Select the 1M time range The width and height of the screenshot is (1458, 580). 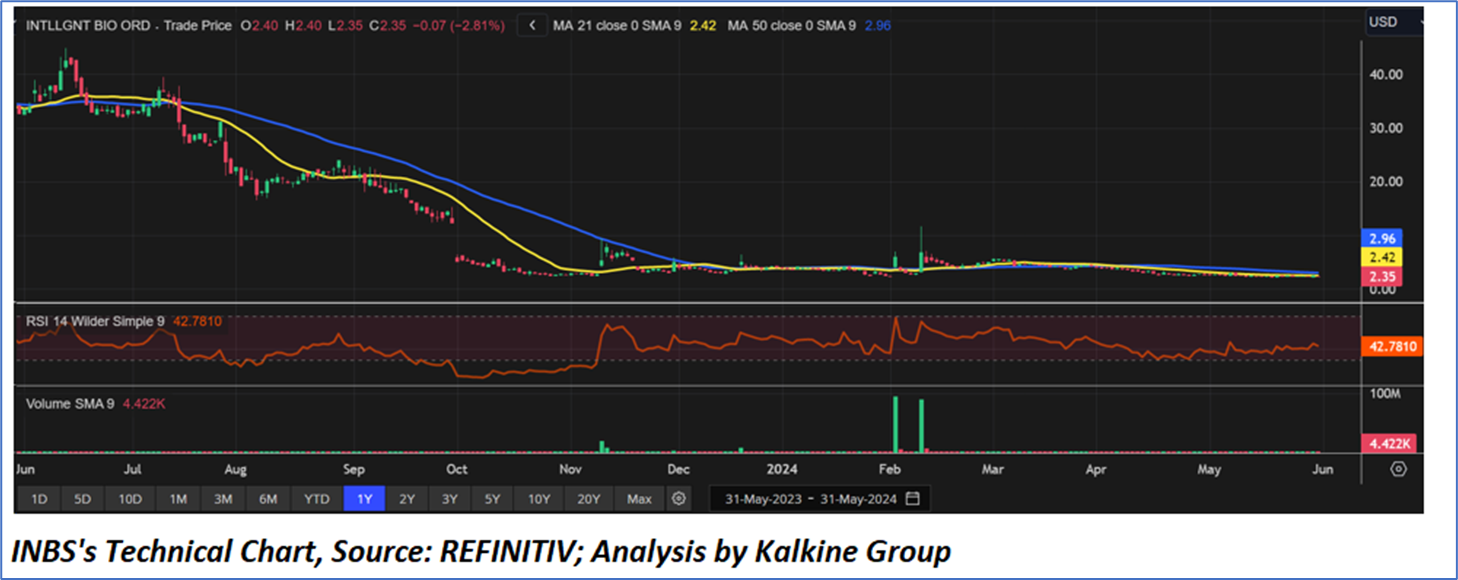coord(177,498)
